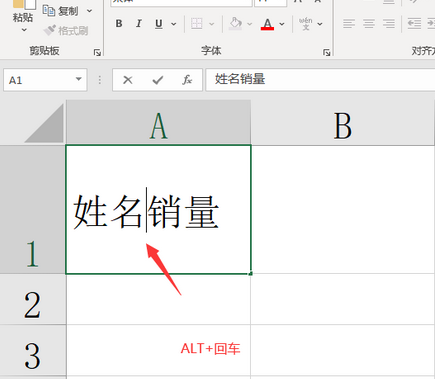This screenshot has height=379, width=435.
Task: Decrease indent
Action: pos(414,24)
